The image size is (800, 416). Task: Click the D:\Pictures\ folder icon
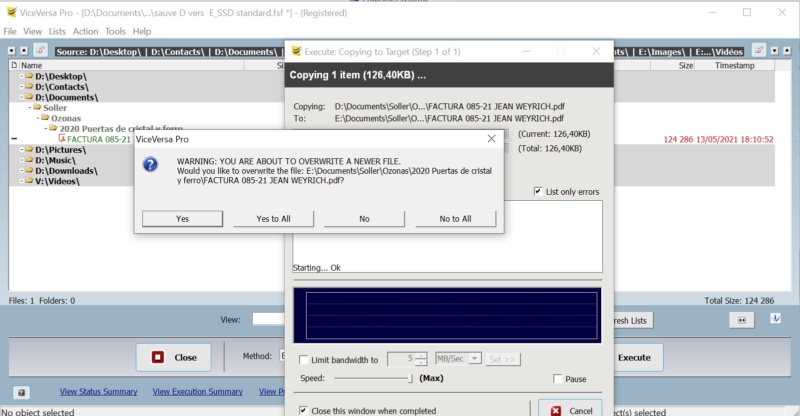[x=30, y=150]
